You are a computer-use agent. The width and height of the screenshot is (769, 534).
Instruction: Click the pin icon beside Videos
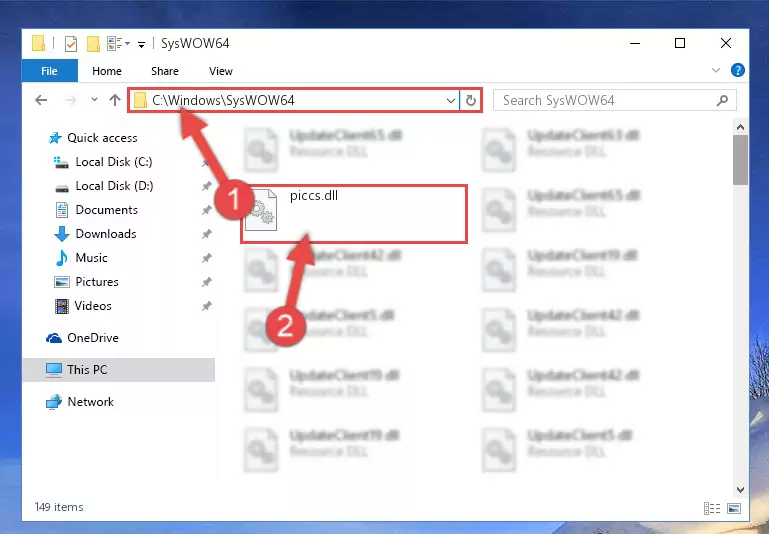tap(207, 306)
